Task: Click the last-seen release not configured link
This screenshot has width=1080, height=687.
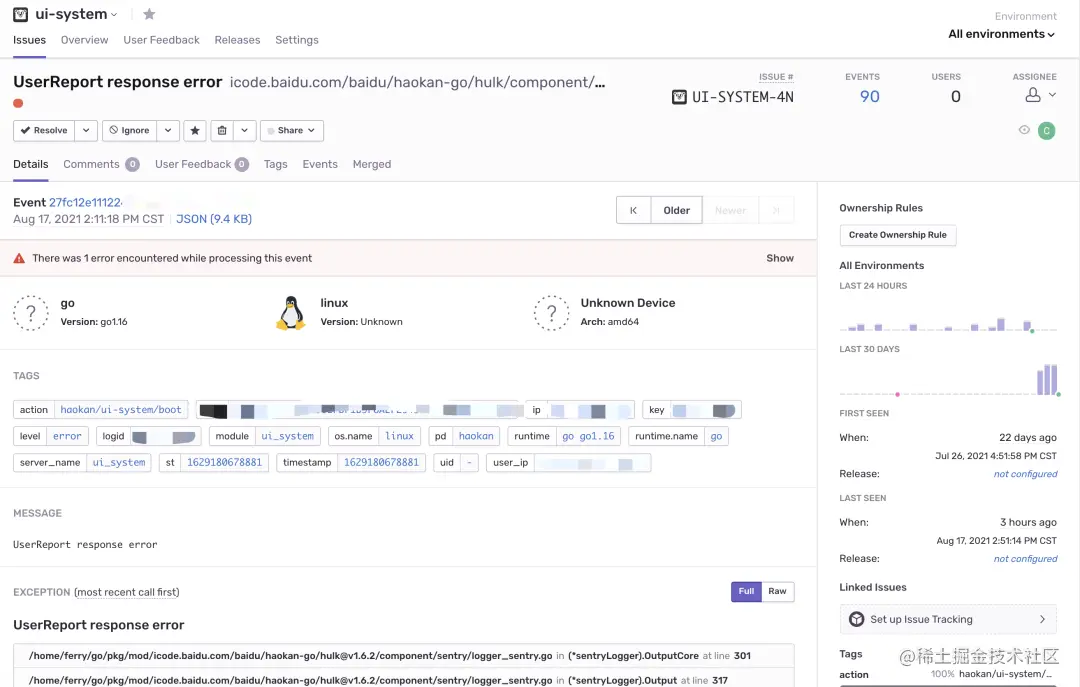Action: pos(1025,559)
